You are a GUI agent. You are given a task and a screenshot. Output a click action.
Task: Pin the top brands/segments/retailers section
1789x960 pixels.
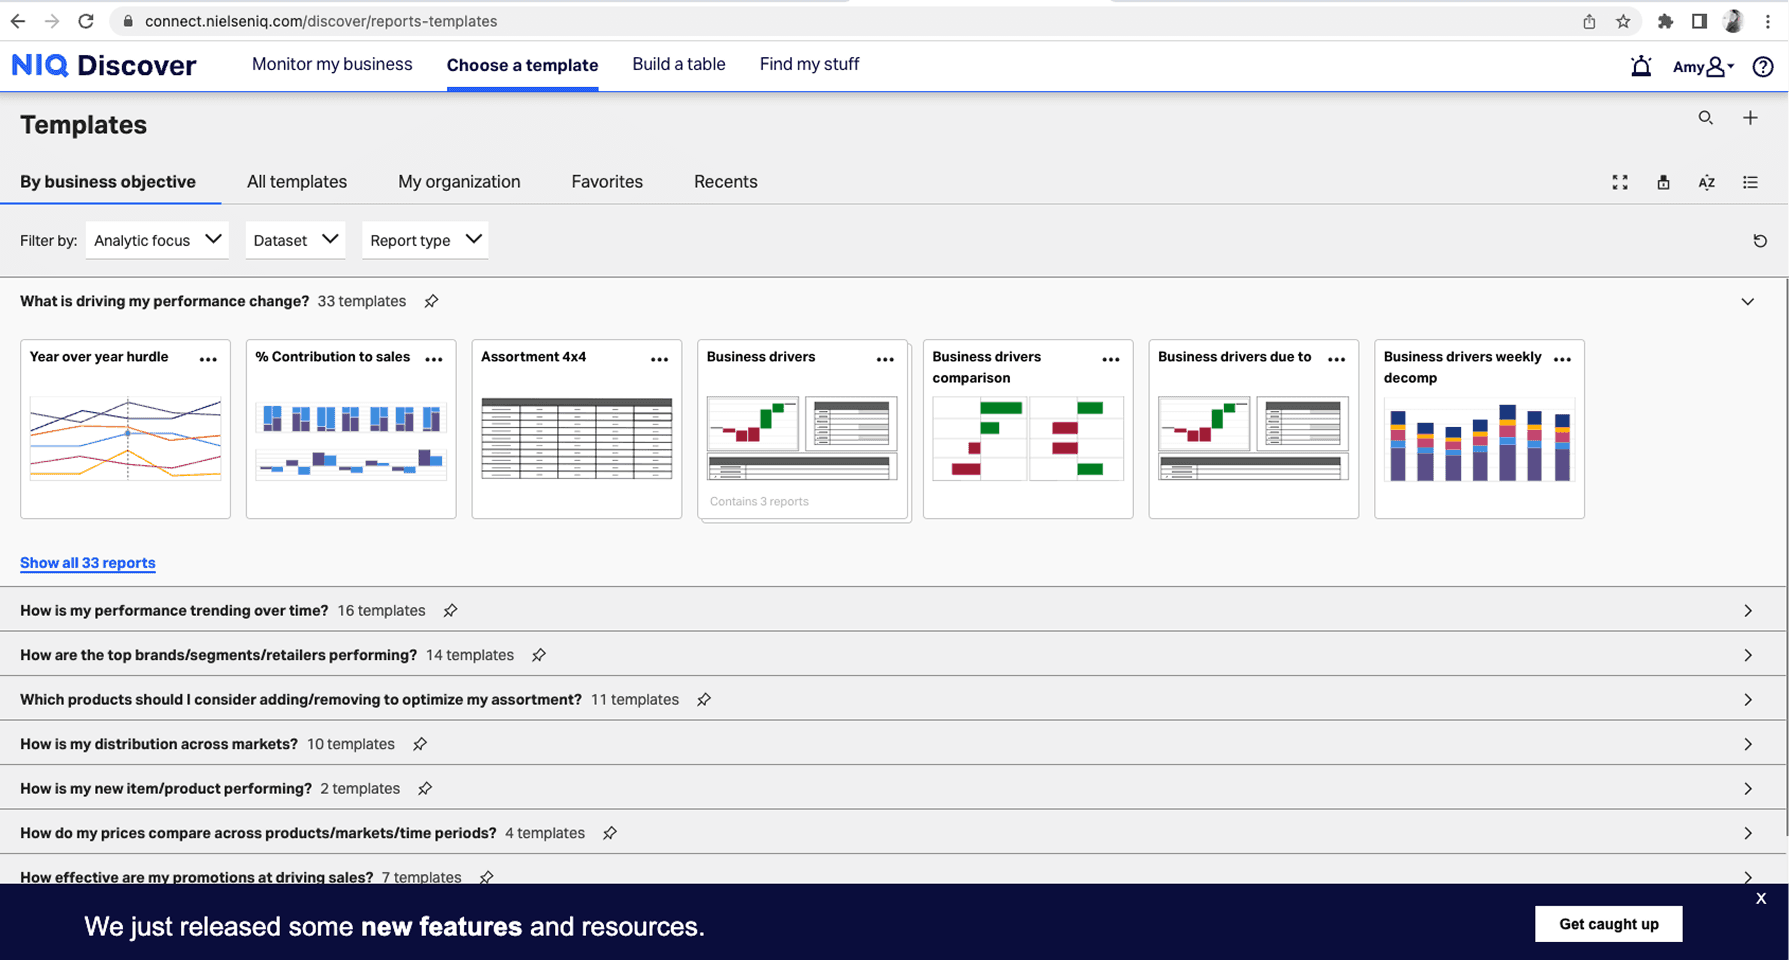tap(539, 655)
